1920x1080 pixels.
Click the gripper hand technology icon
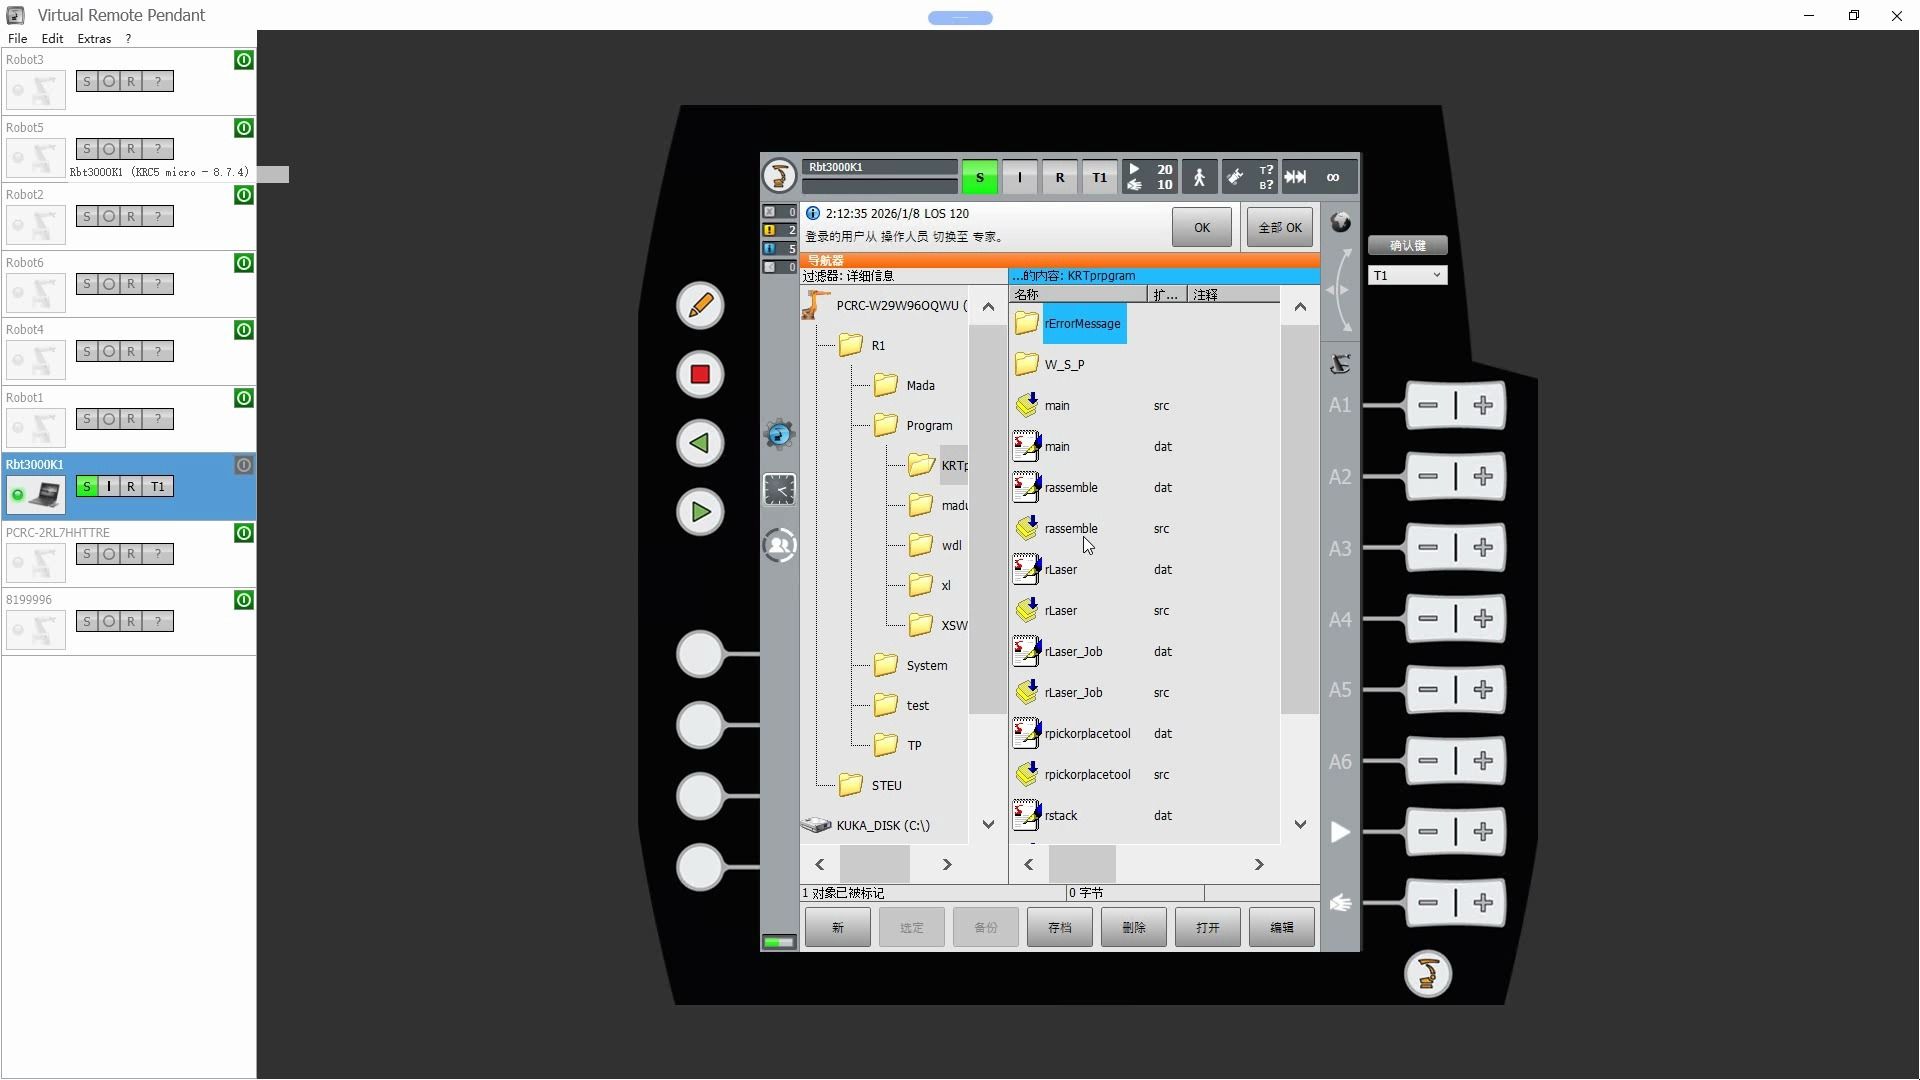pos(1341,903)
